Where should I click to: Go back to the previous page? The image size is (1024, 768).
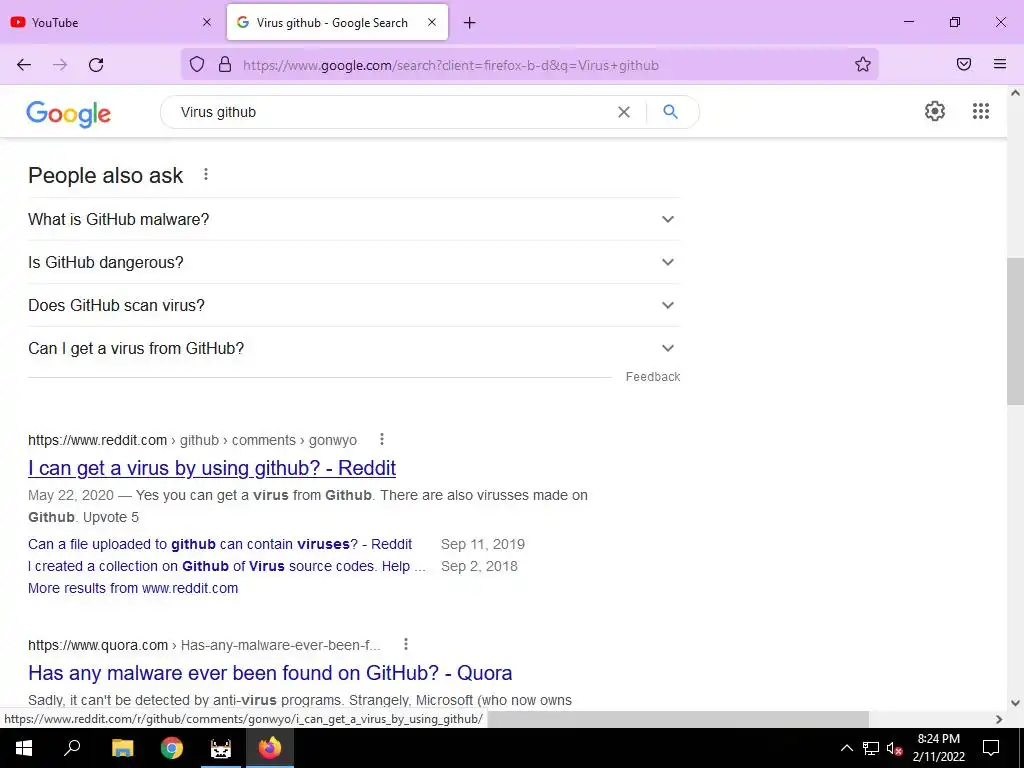tap(24, 65)
